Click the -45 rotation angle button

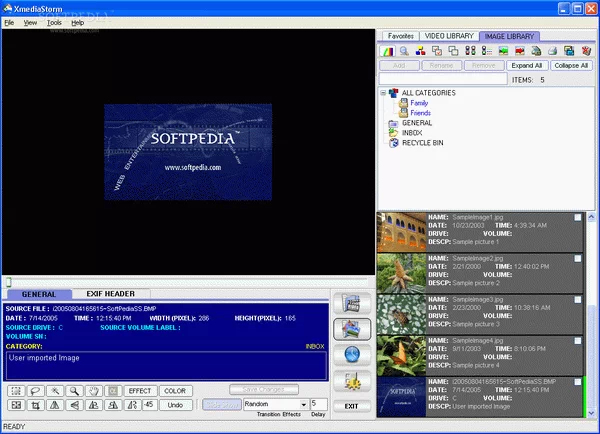(x=149, y=405)
